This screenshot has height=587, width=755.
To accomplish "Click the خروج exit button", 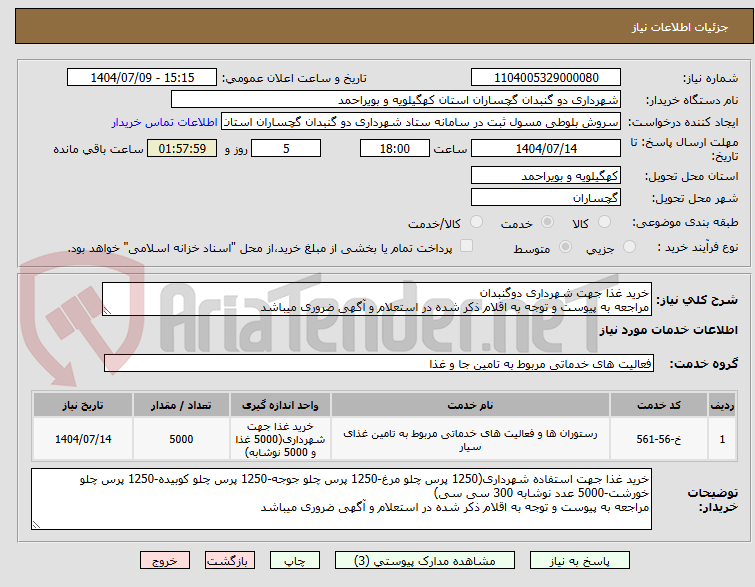I will coord(165,561).
